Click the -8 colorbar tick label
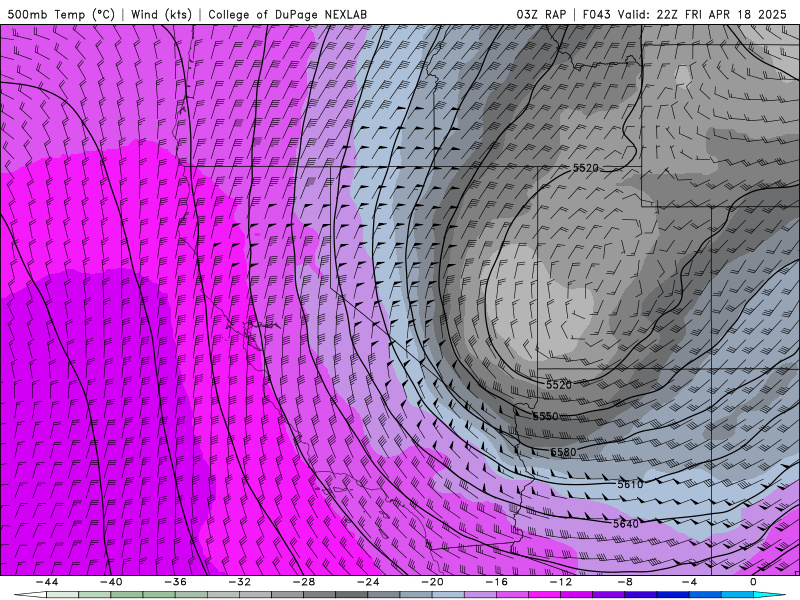 pyautogui.click(x=625, y=582)
